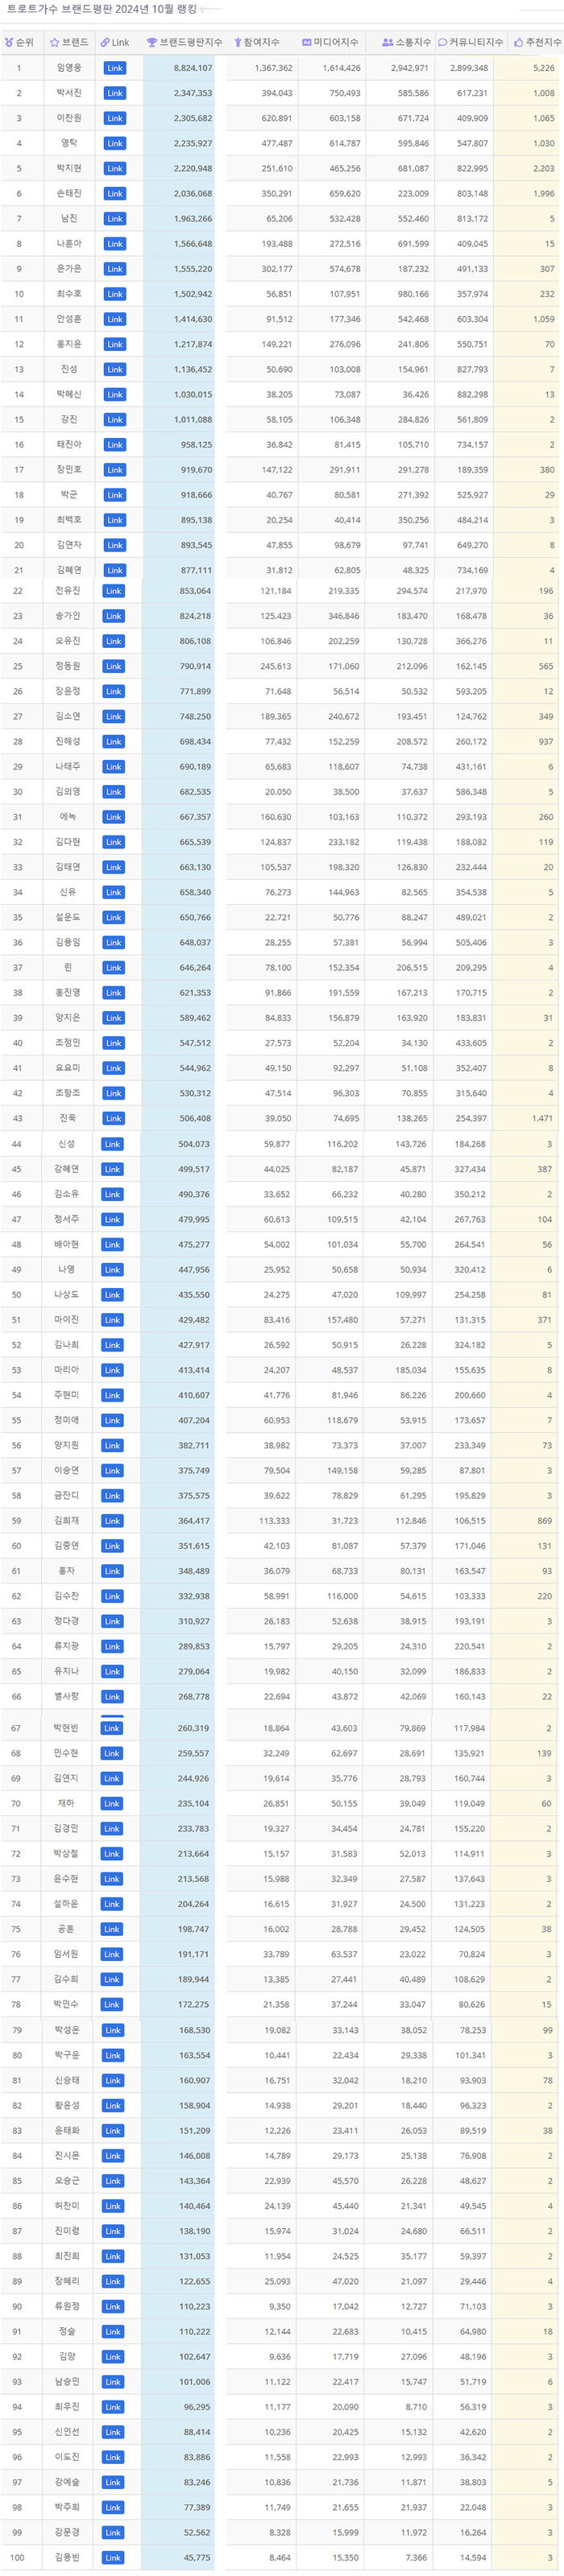
Task: Click the communication value 2,942,971
Action: coord(410,68)
